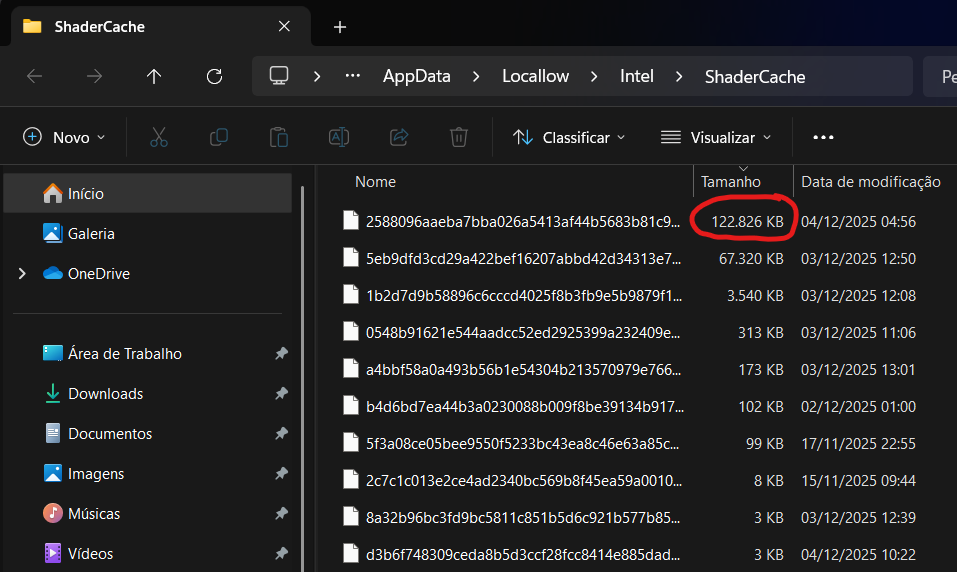Refresh the current folder view
957x572 pixels.
click(x=214, y=76)
